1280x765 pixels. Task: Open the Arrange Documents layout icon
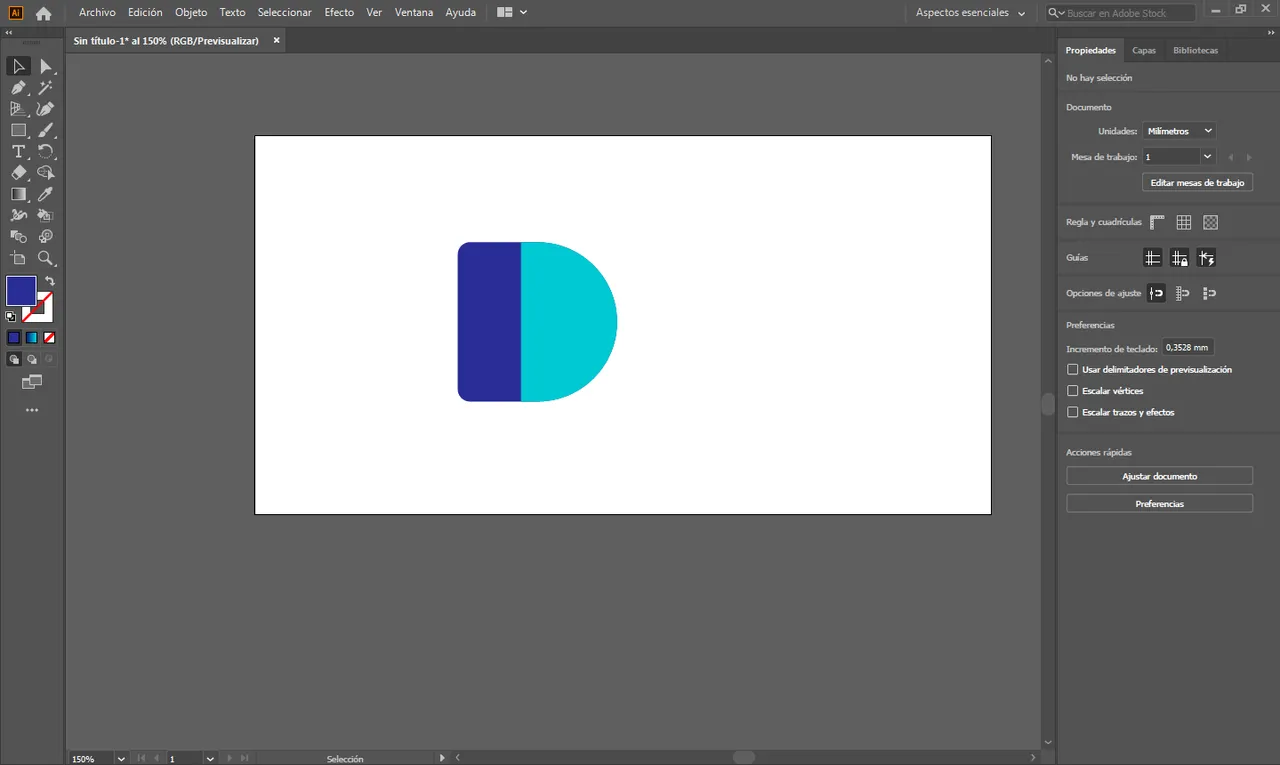click(x=504, y=13)
